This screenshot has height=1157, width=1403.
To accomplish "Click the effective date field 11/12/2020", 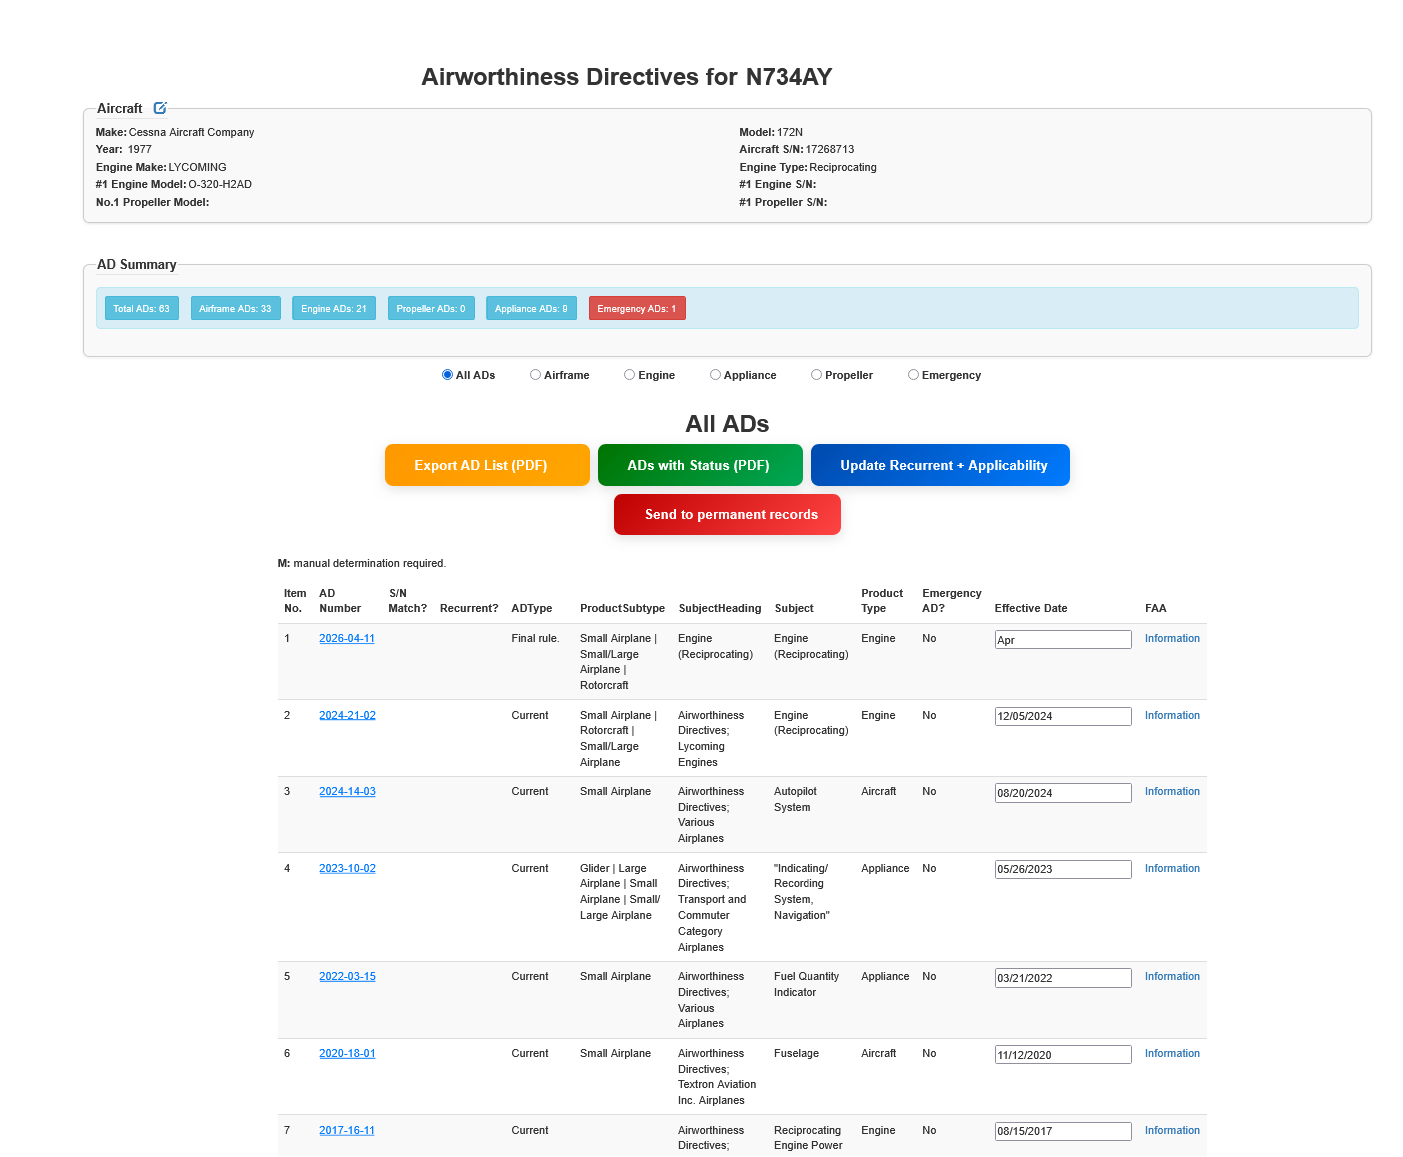I will [x=1063, y=1055].
